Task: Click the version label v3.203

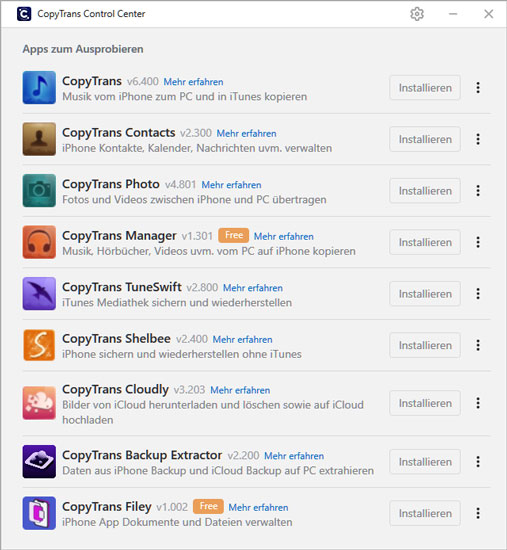Action: pos(189,390)
